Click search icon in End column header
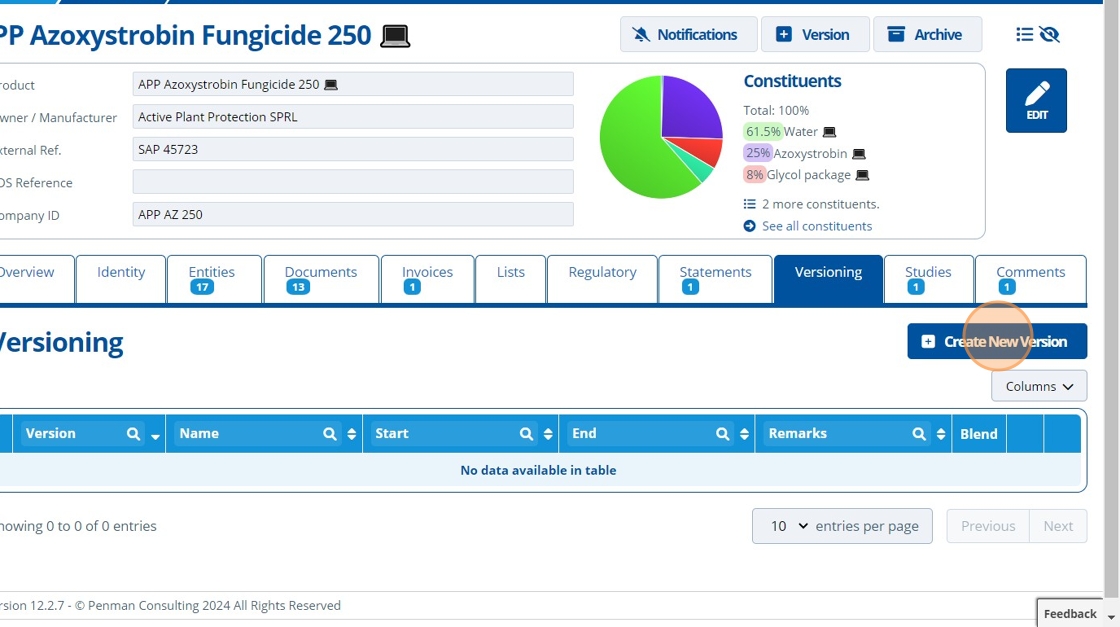The image size is (1120, 627). click(722, 433)
